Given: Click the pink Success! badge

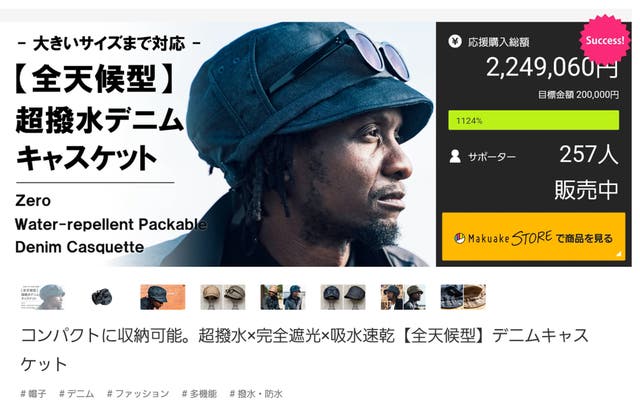Looking at the screenshot, I should coord(605,40).
